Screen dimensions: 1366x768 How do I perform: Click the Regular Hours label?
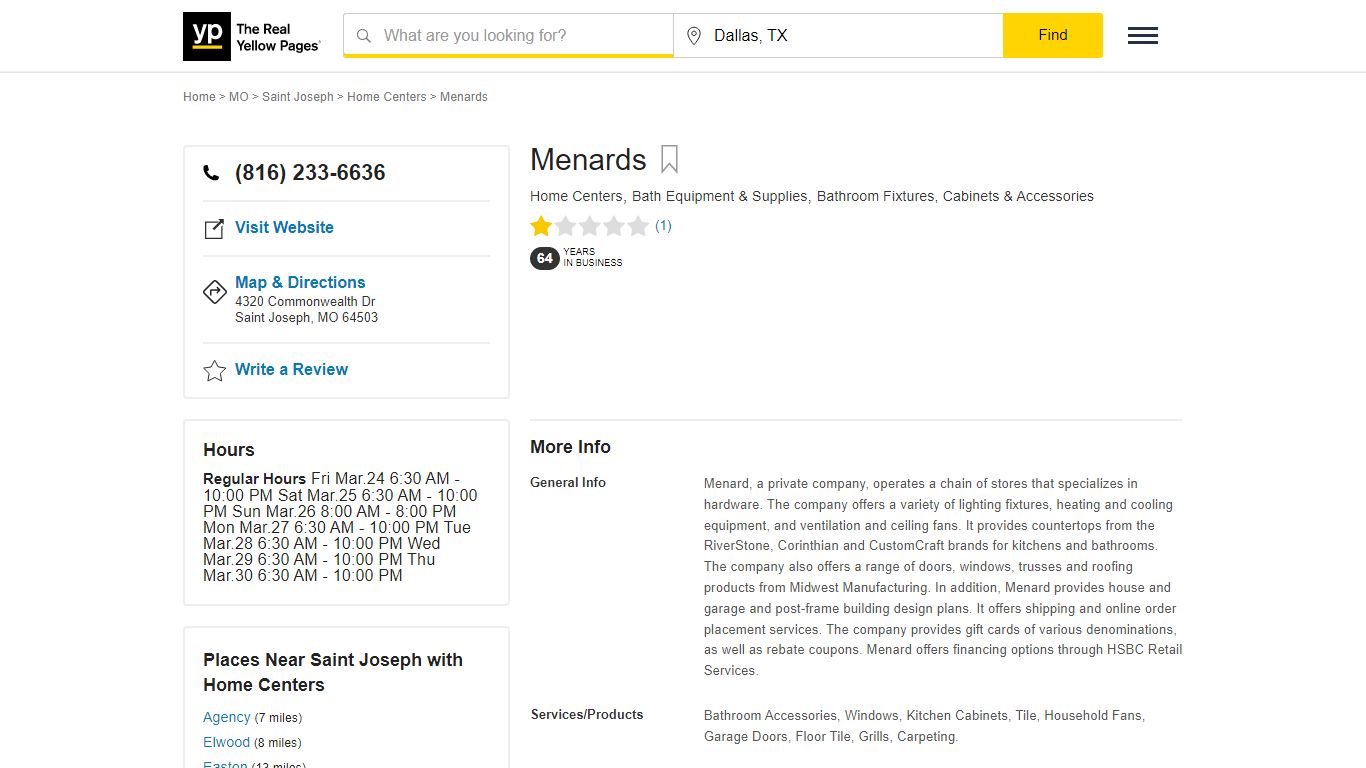pyautogui.click(x=254, y=479)
